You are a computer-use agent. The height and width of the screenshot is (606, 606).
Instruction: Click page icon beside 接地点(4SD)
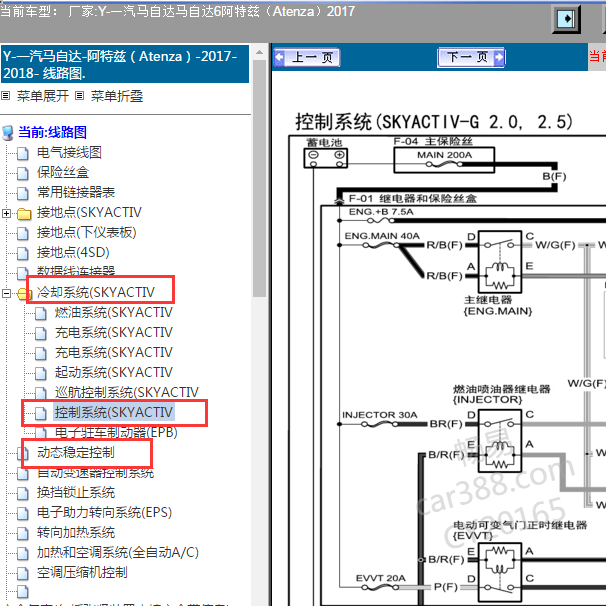(23, 254)
